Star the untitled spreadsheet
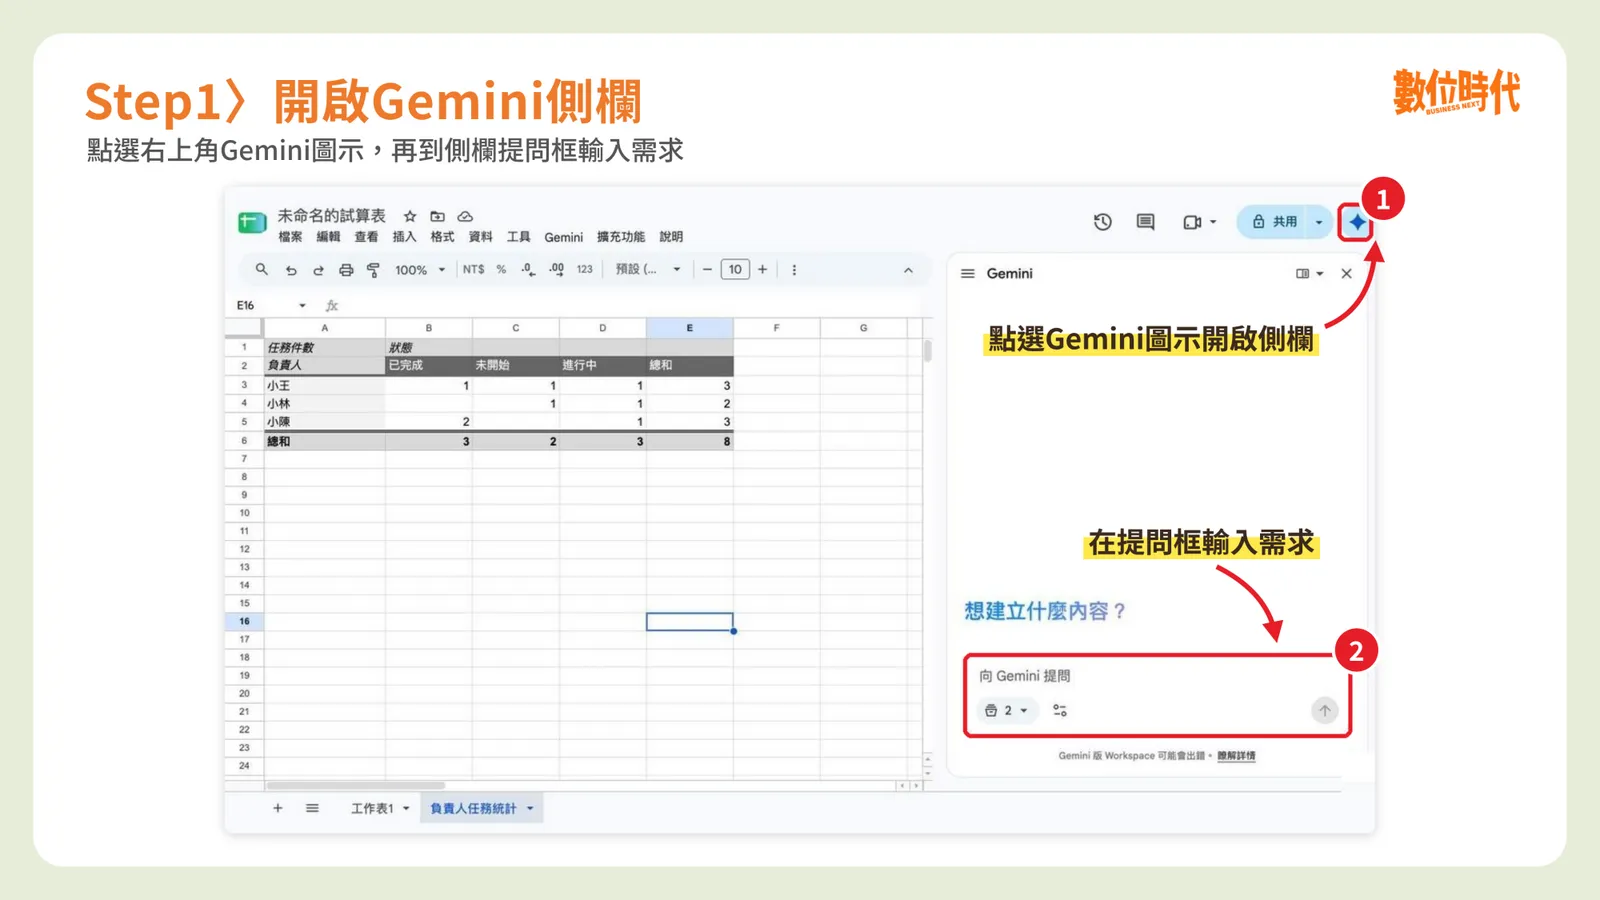Screen dimensions: 1600x900 410,216
